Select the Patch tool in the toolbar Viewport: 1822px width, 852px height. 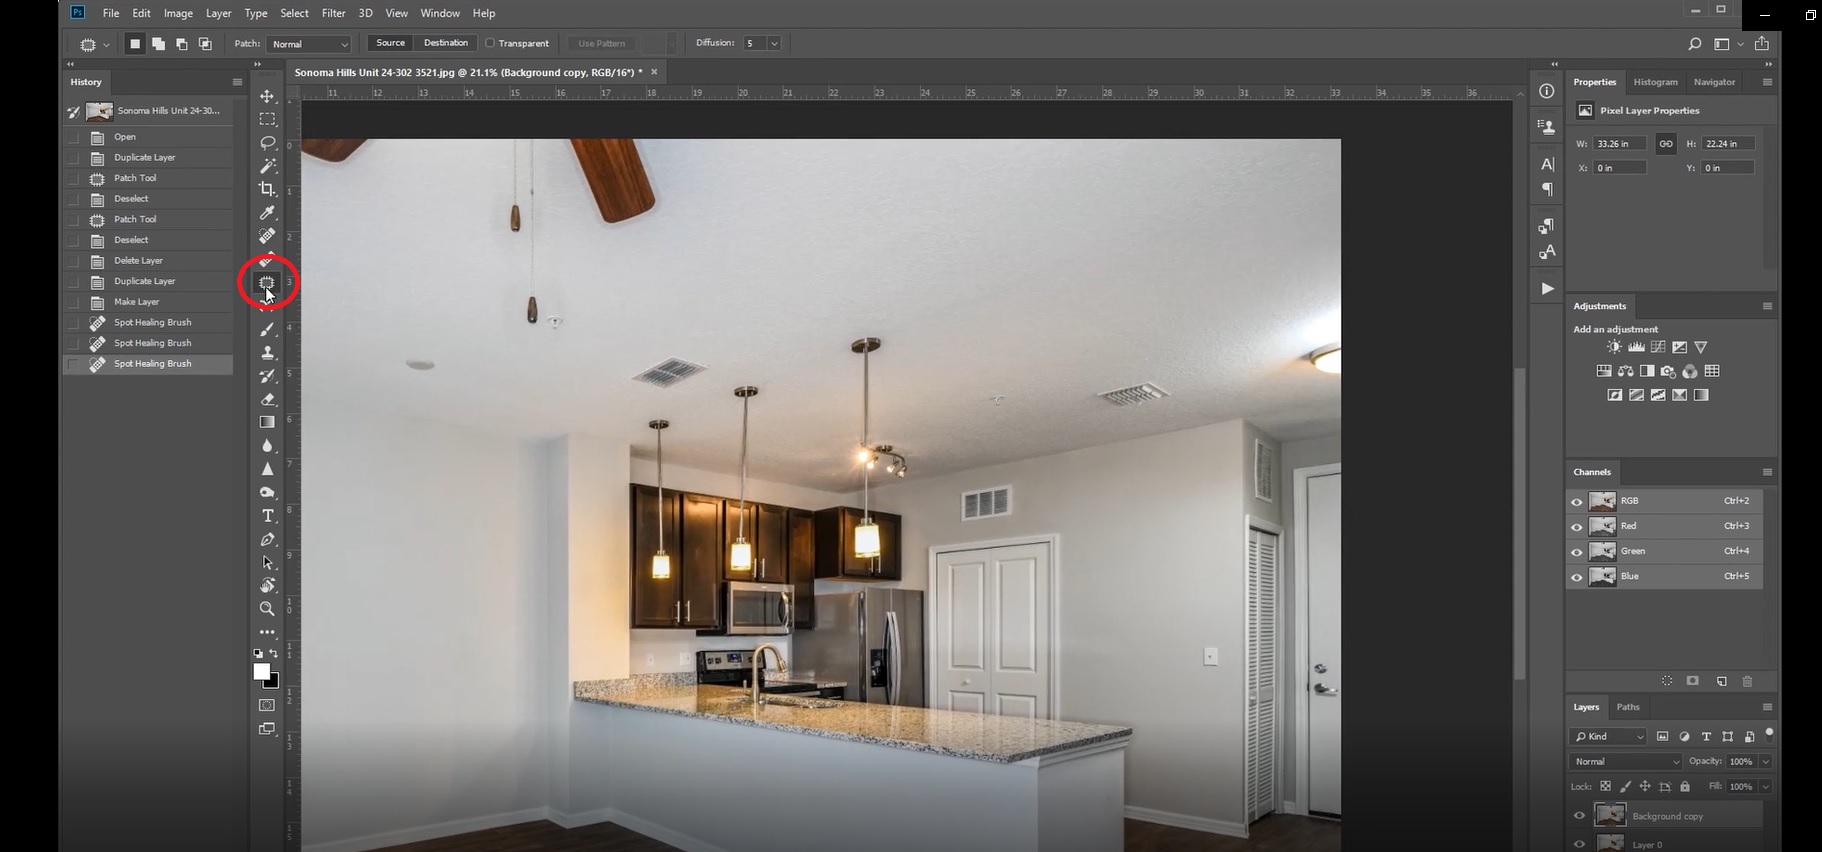coord(267,283)
